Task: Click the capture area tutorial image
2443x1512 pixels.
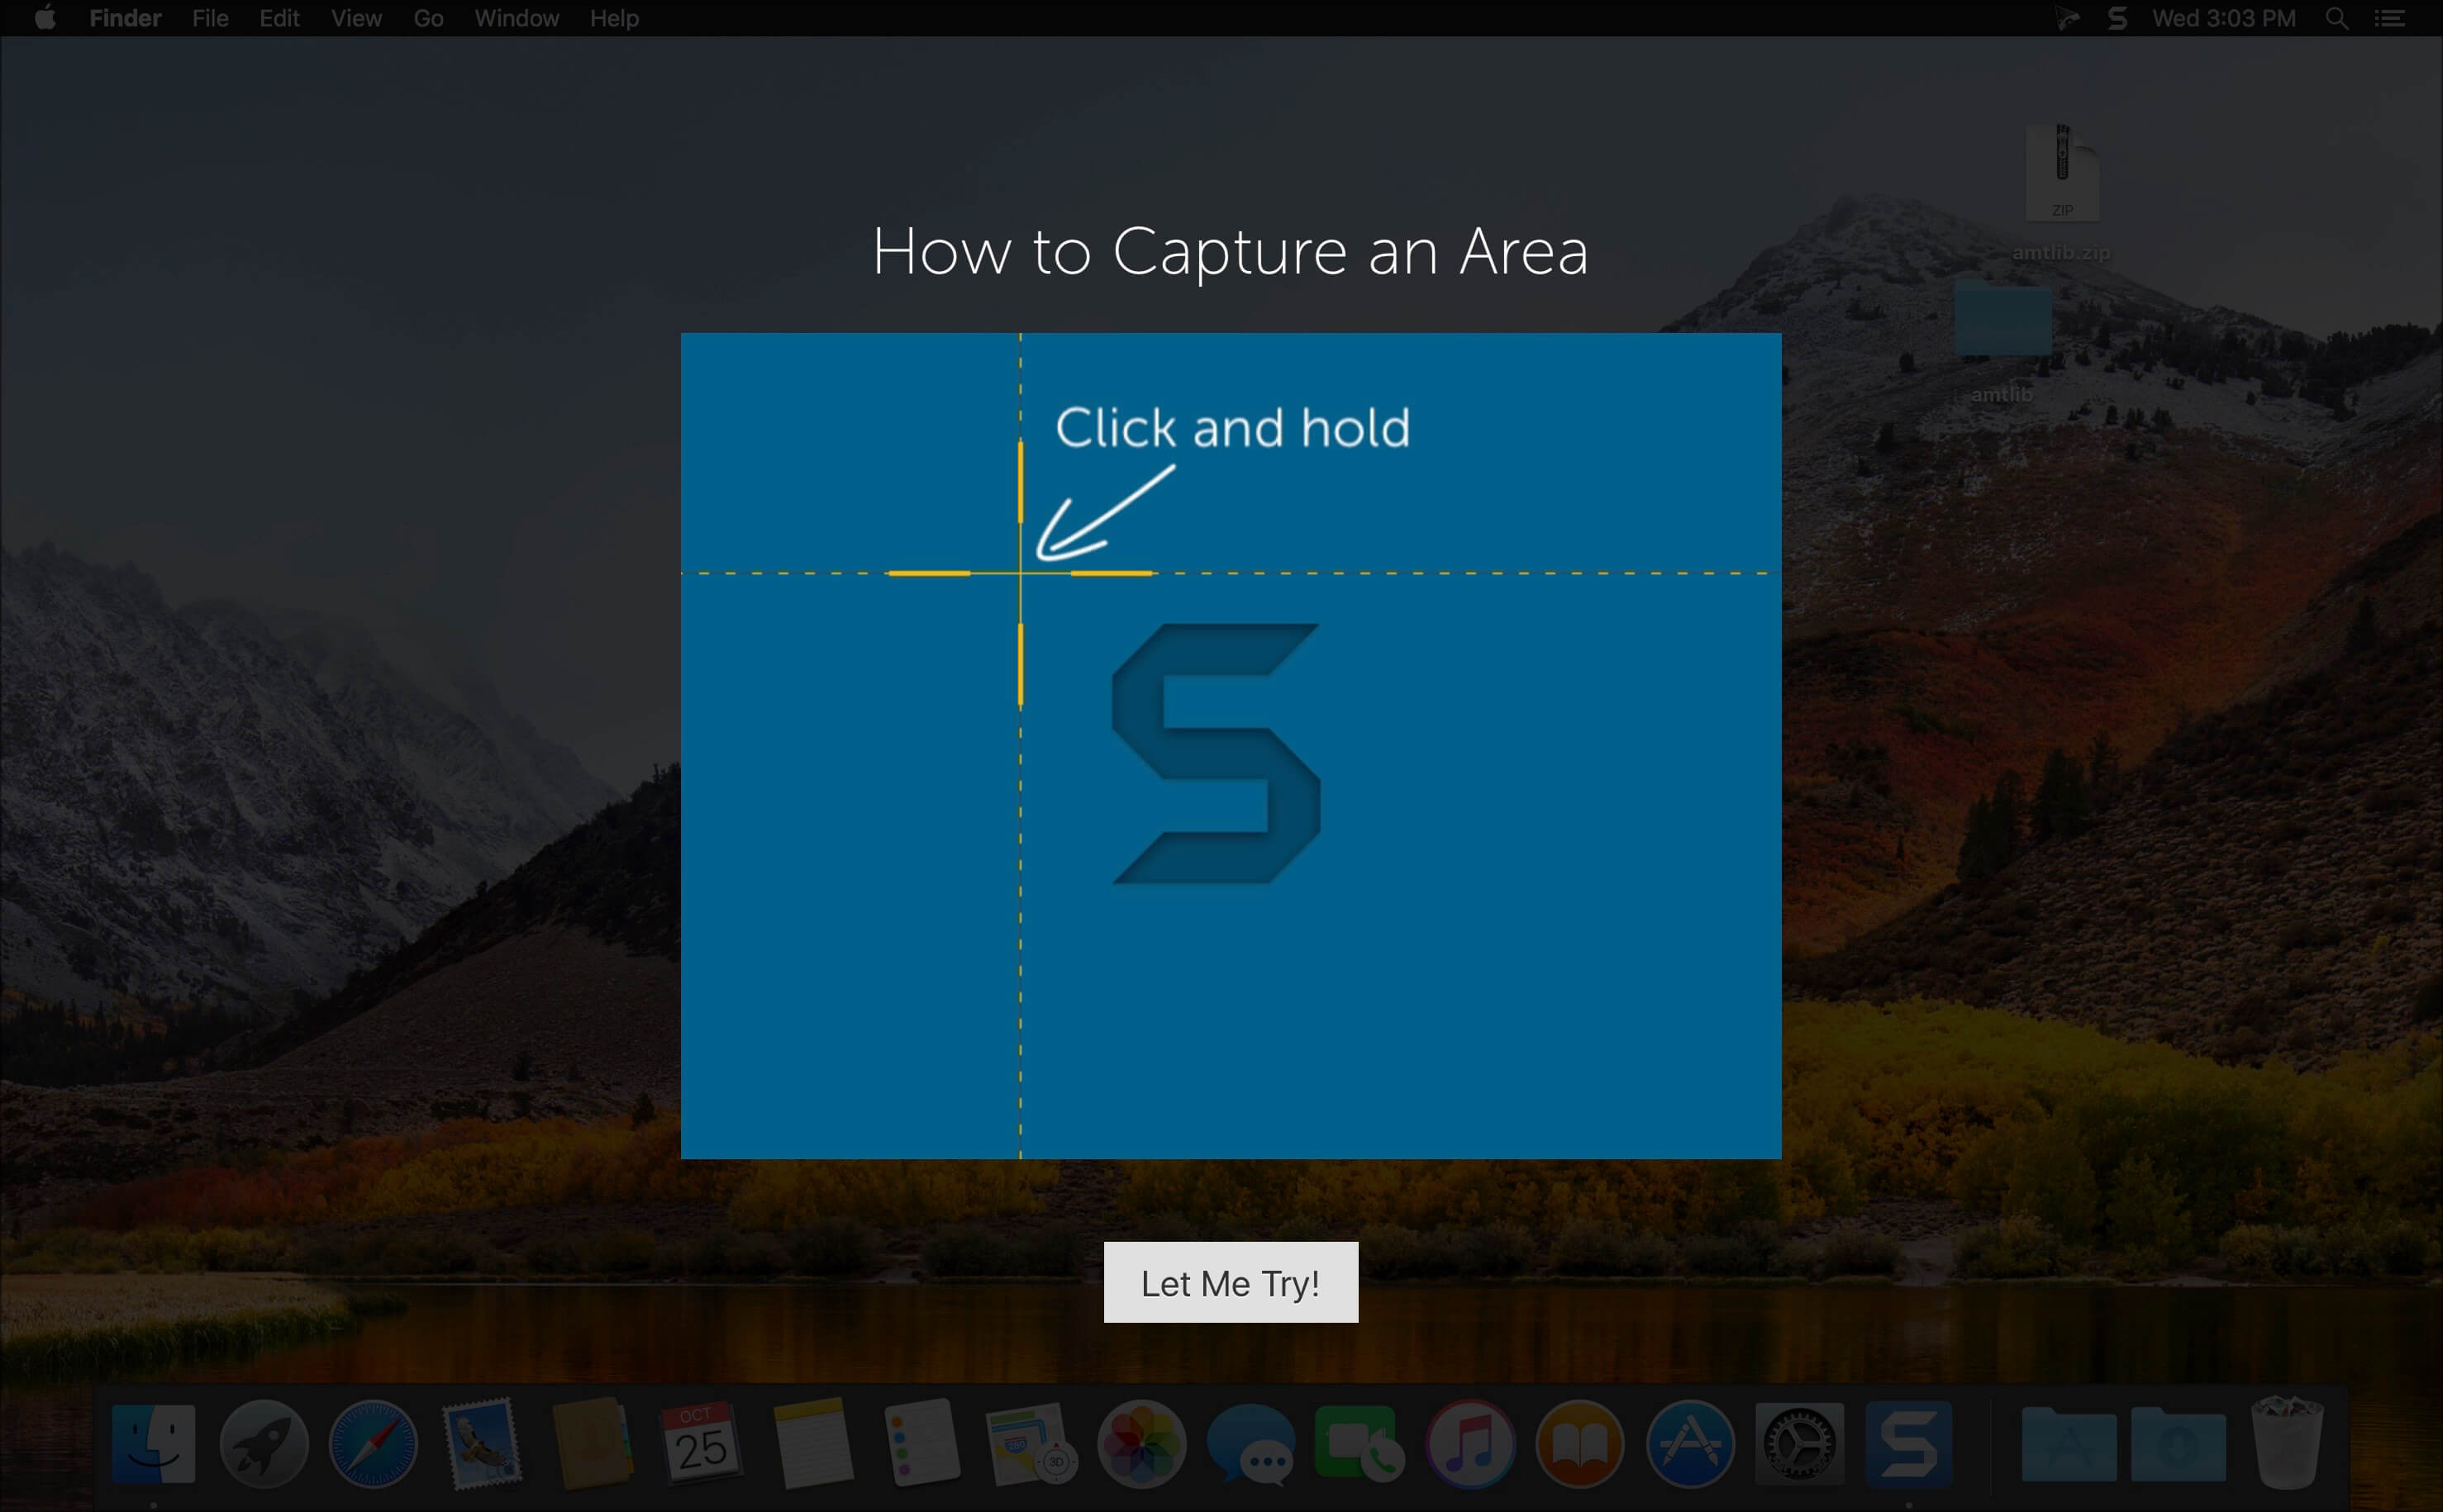Action: pos(1230,746)
